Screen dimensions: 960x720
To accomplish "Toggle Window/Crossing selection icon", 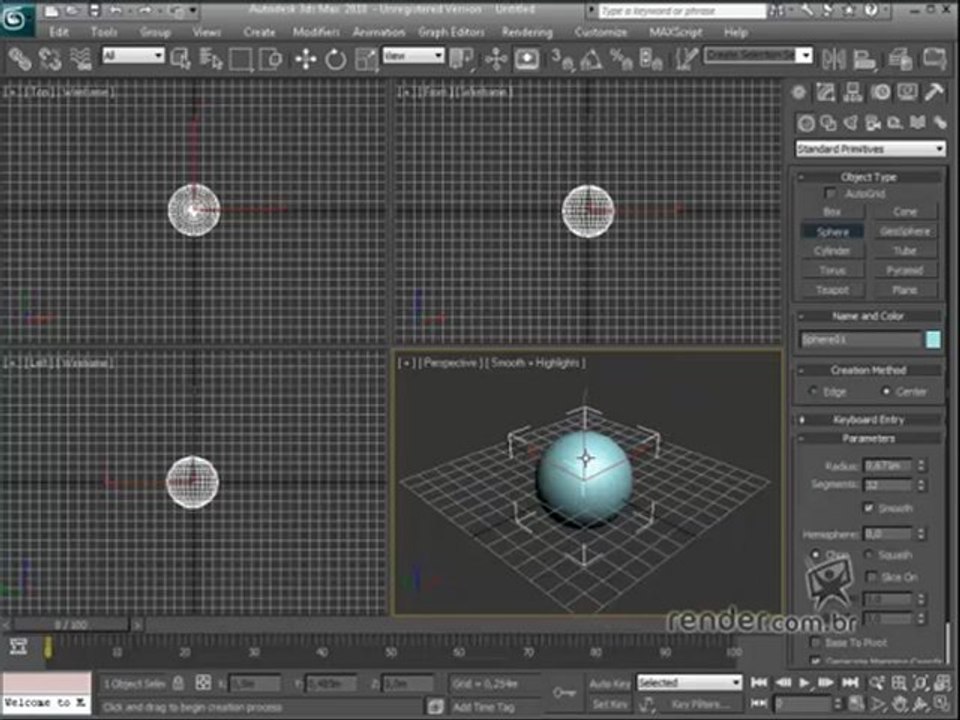I will point(271,59).
